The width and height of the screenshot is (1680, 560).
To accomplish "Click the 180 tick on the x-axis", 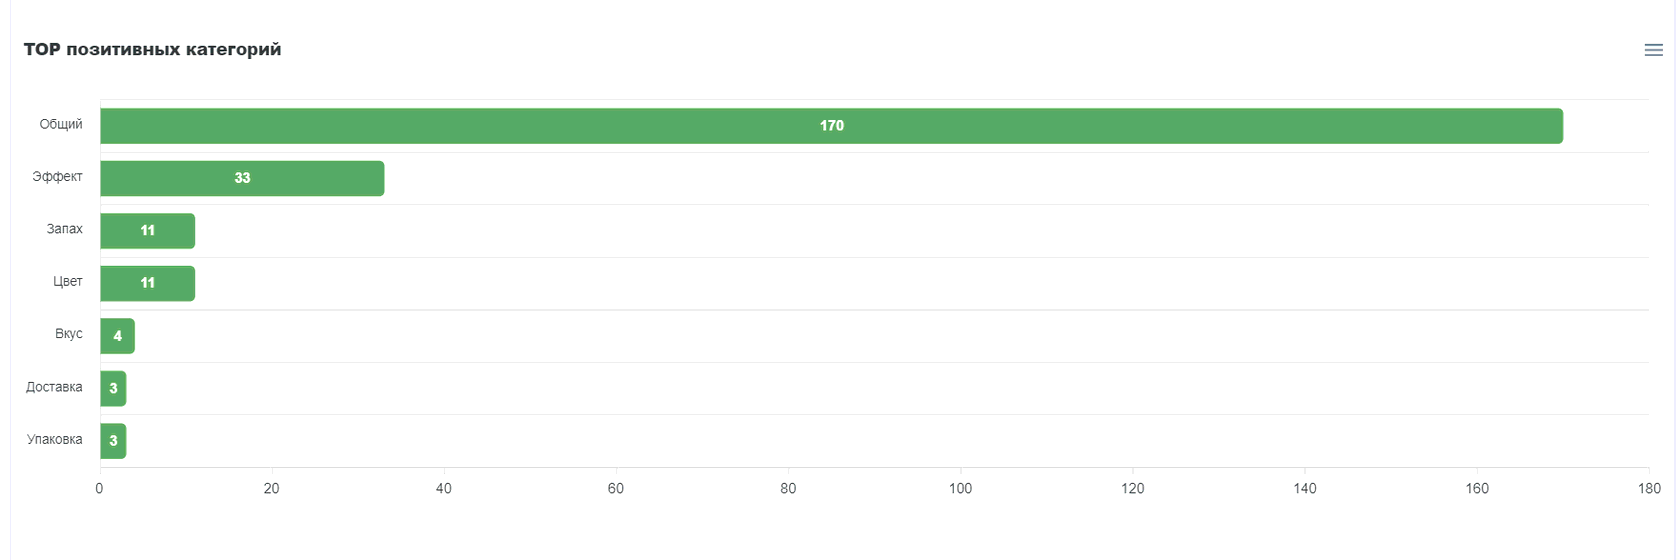I will coord(1649,489).
